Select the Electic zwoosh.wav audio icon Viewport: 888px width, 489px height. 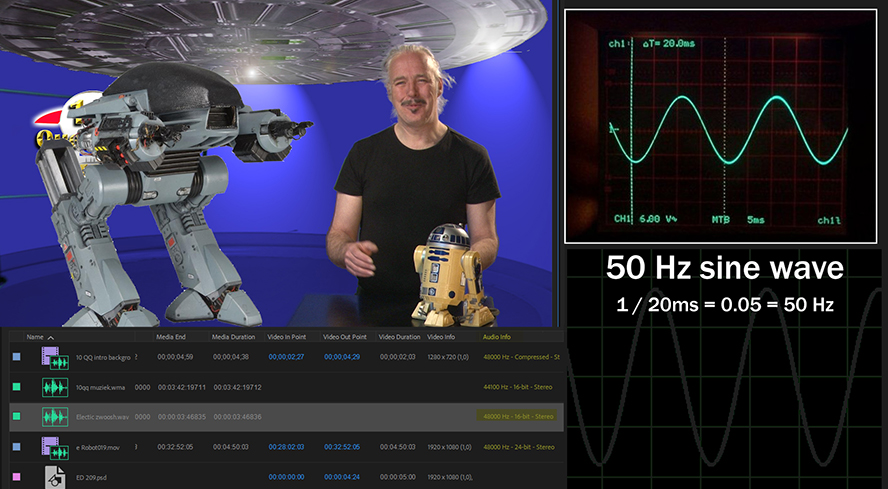(55, 417)
